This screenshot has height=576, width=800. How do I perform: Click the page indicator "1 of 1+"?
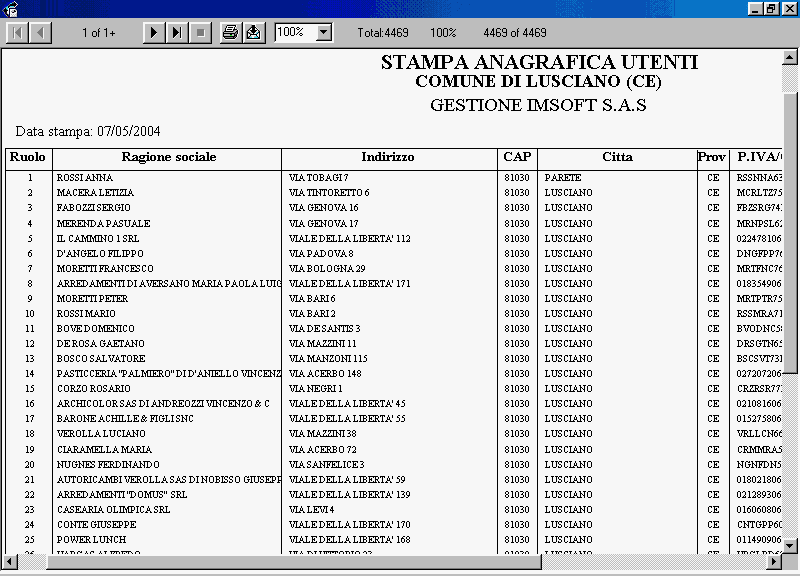coord(98,33)
